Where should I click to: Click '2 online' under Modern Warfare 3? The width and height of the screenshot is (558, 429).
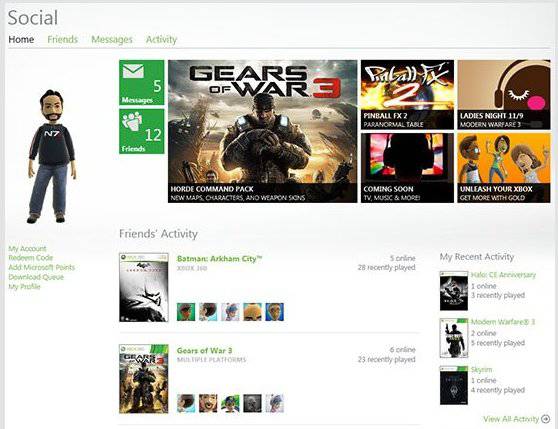click(x=484, y=333)
